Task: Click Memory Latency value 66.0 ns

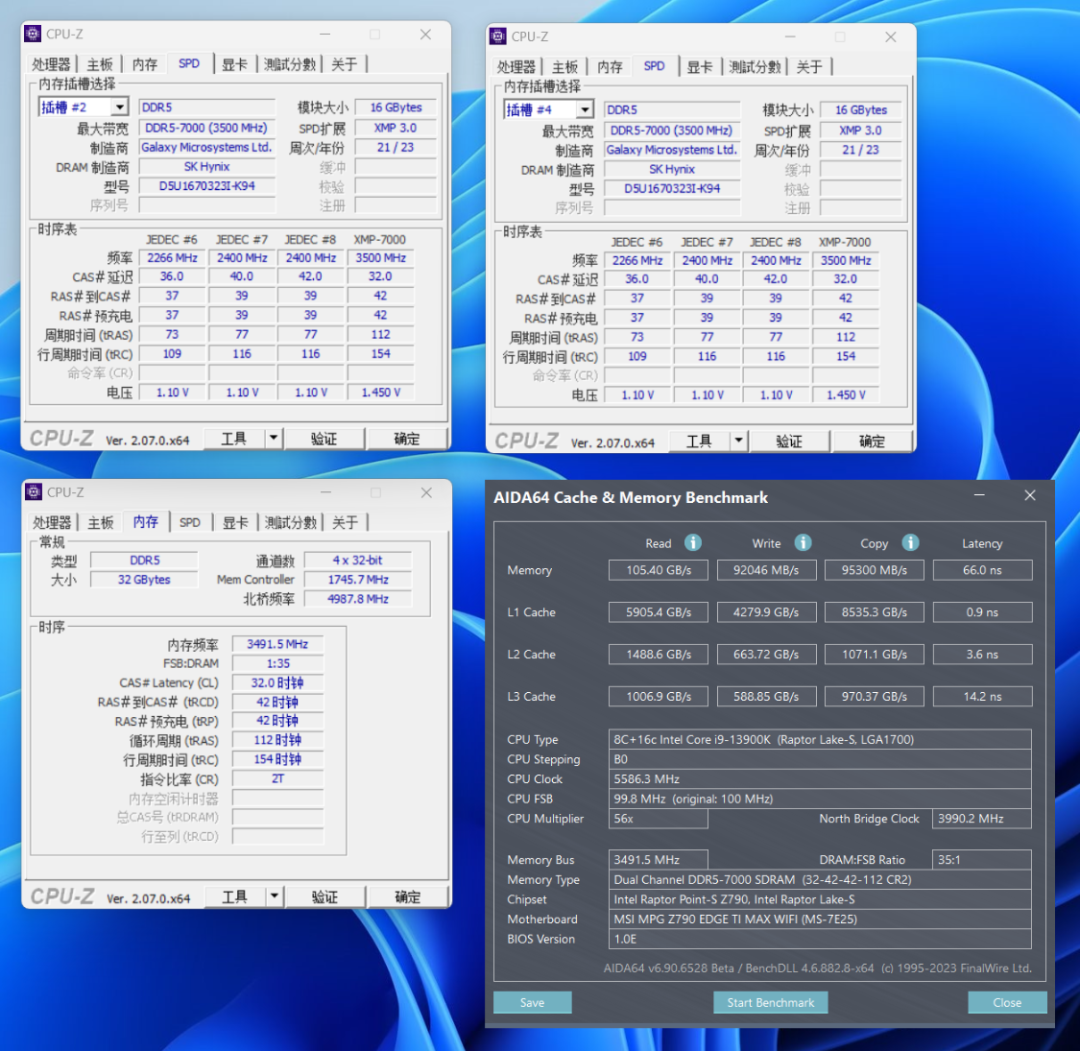Action: (982, 570)
